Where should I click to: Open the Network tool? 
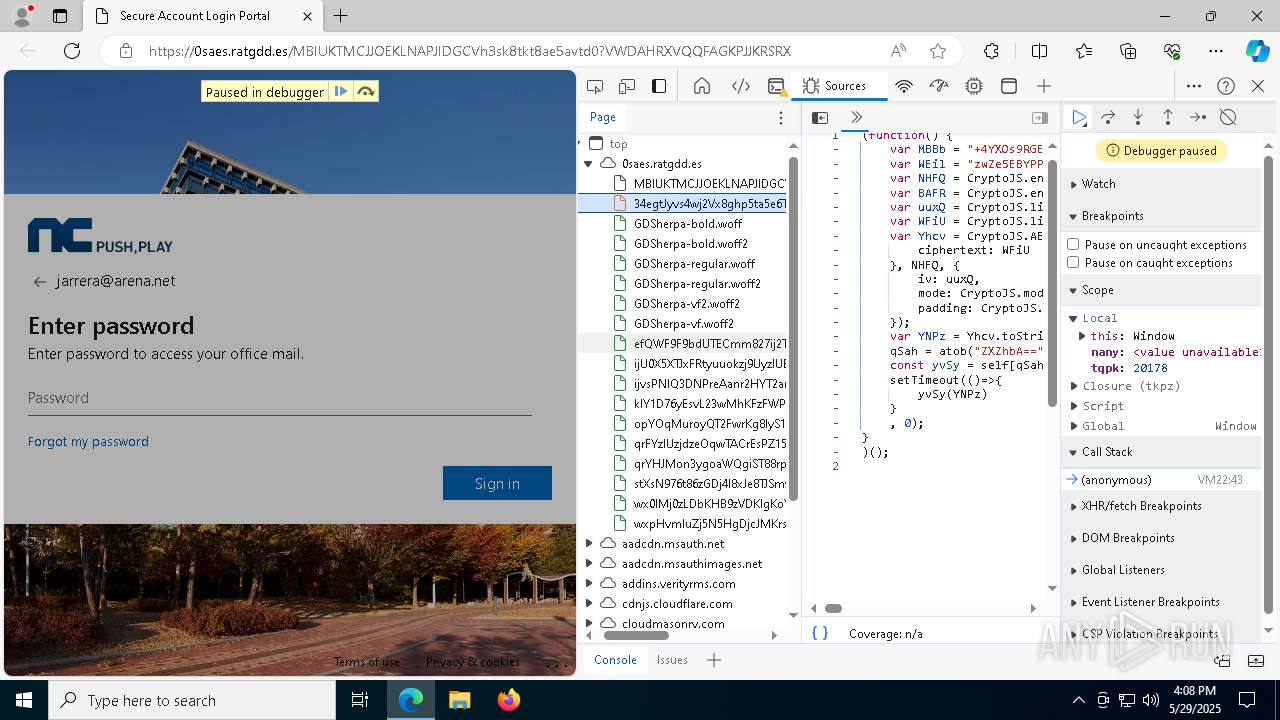click(904, 86)
